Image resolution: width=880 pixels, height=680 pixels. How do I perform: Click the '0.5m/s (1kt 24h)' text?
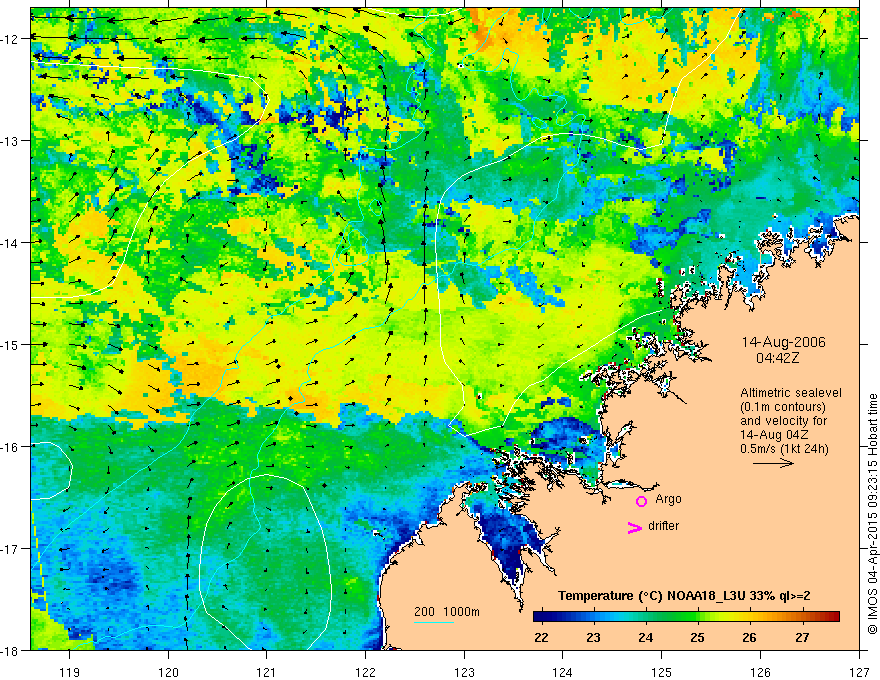(784, 449)
